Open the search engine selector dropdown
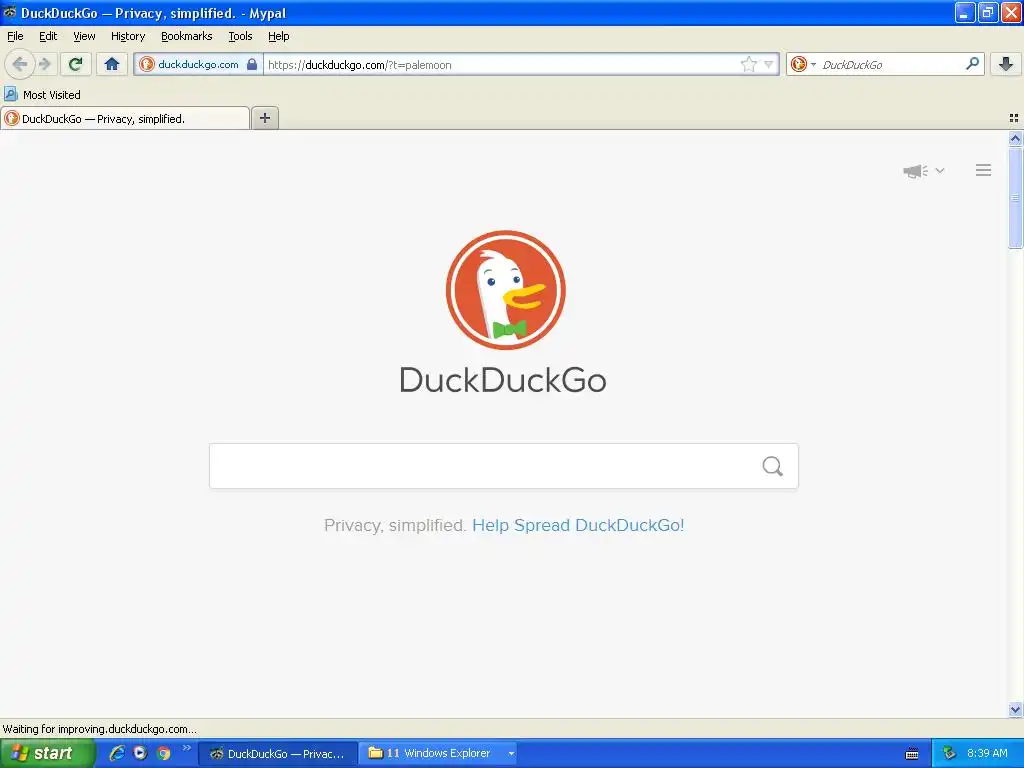The image size is (1024, 768). tap(803, 64)
